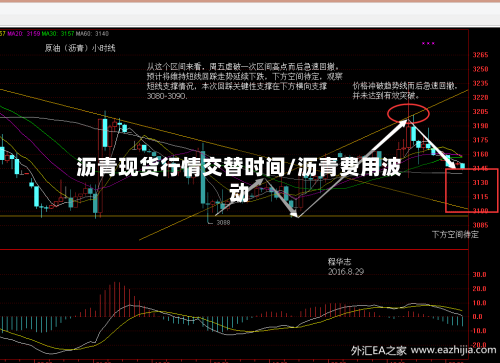The image size is (500, 363).
Task: Click the 3160 price axis label
Action: (480, 154)
